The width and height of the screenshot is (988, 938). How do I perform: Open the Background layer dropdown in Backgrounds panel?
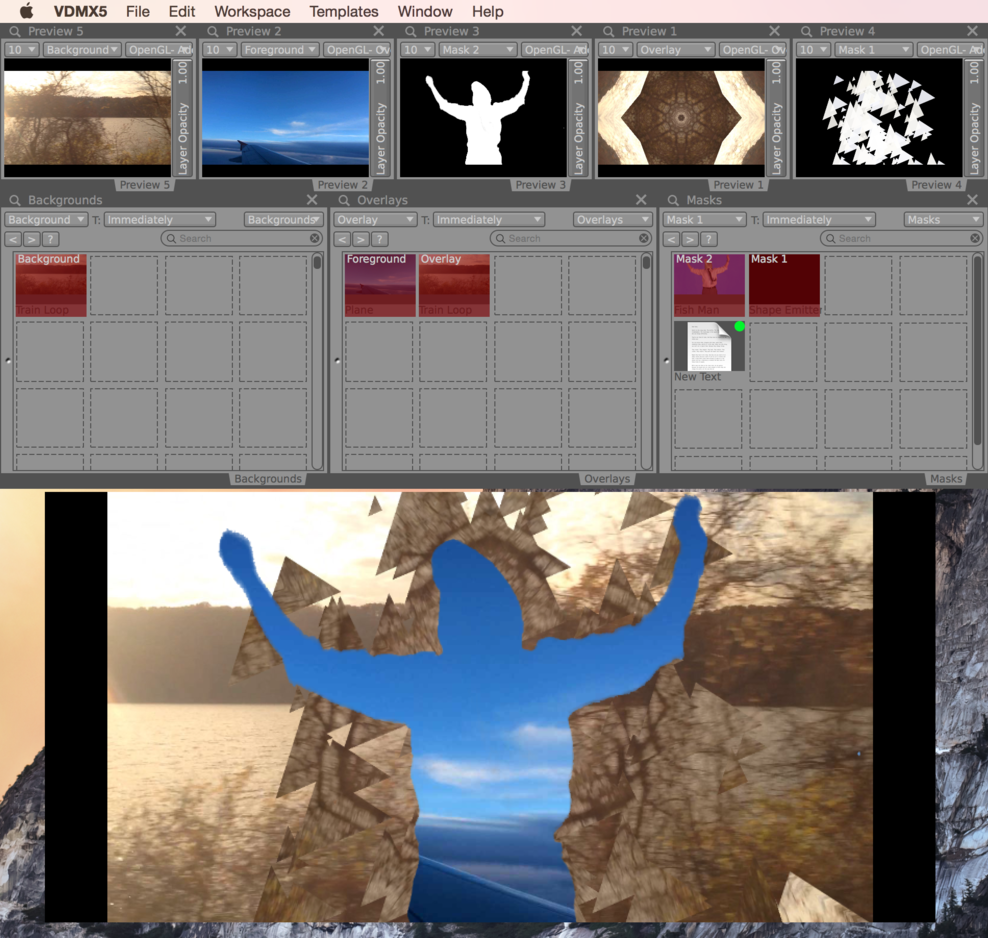46,220
